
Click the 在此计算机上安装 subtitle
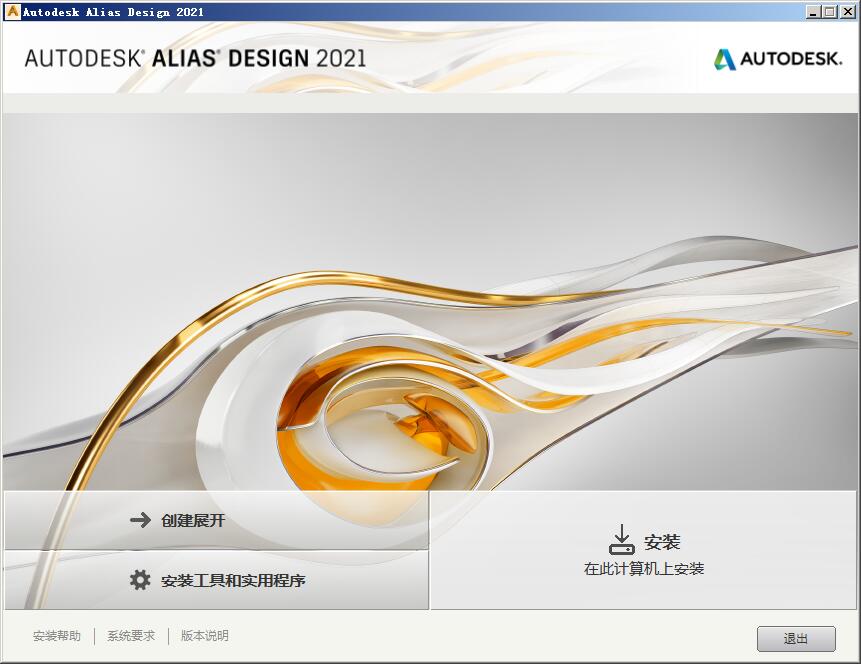pos(644,568)
